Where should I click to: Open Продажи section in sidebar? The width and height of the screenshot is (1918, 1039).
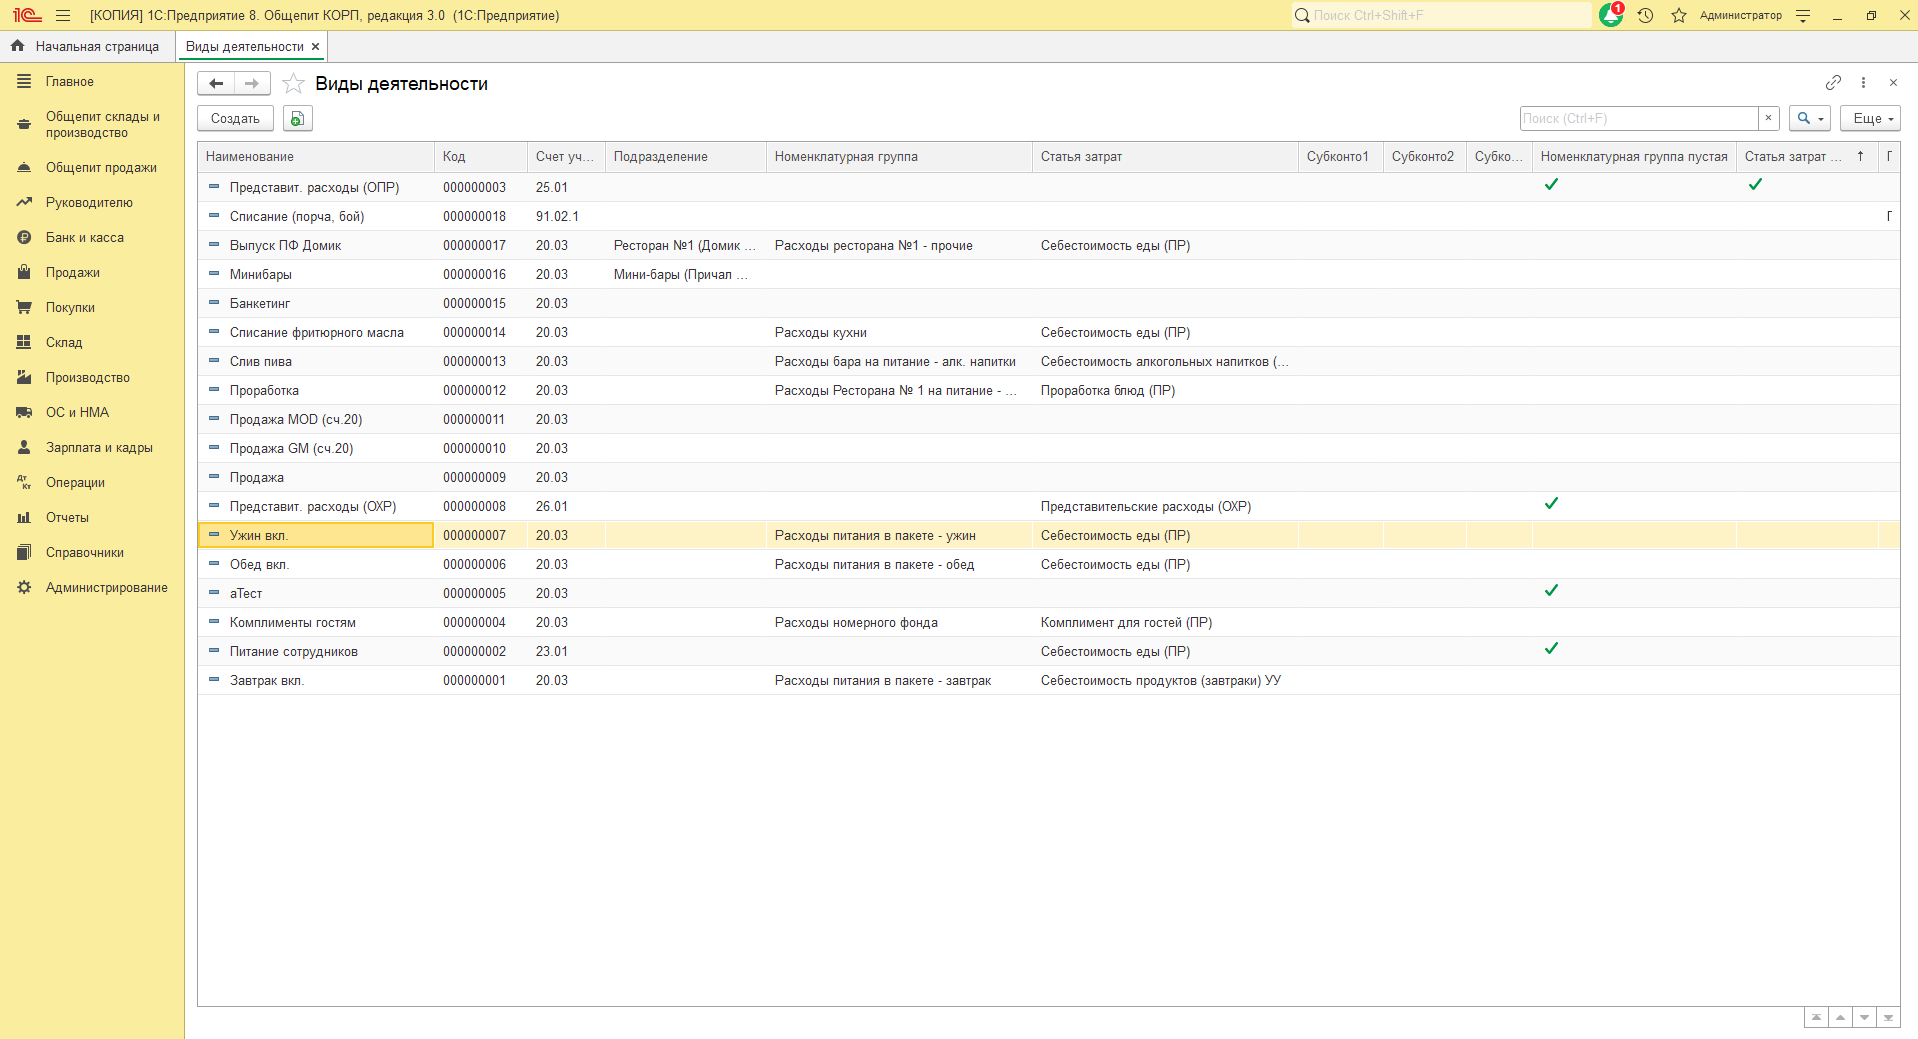click(x=72, y=272)
